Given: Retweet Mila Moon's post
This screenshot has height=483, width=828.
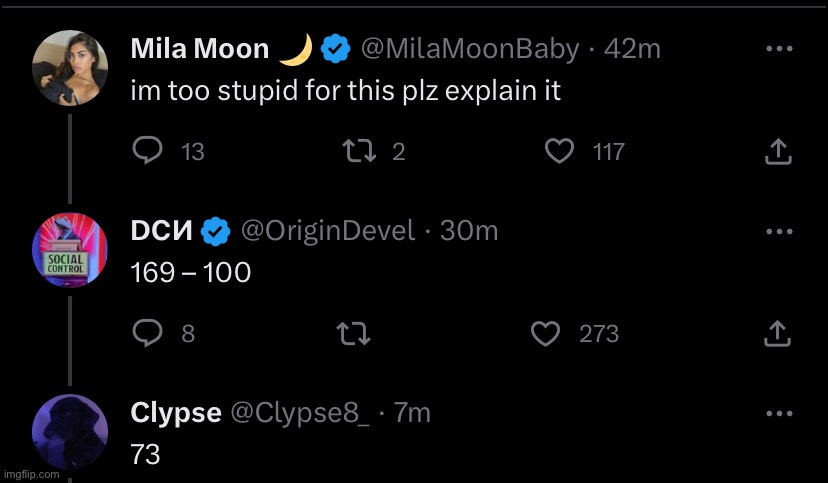Looking at the screenshot, I should click(x=359, y=151).
